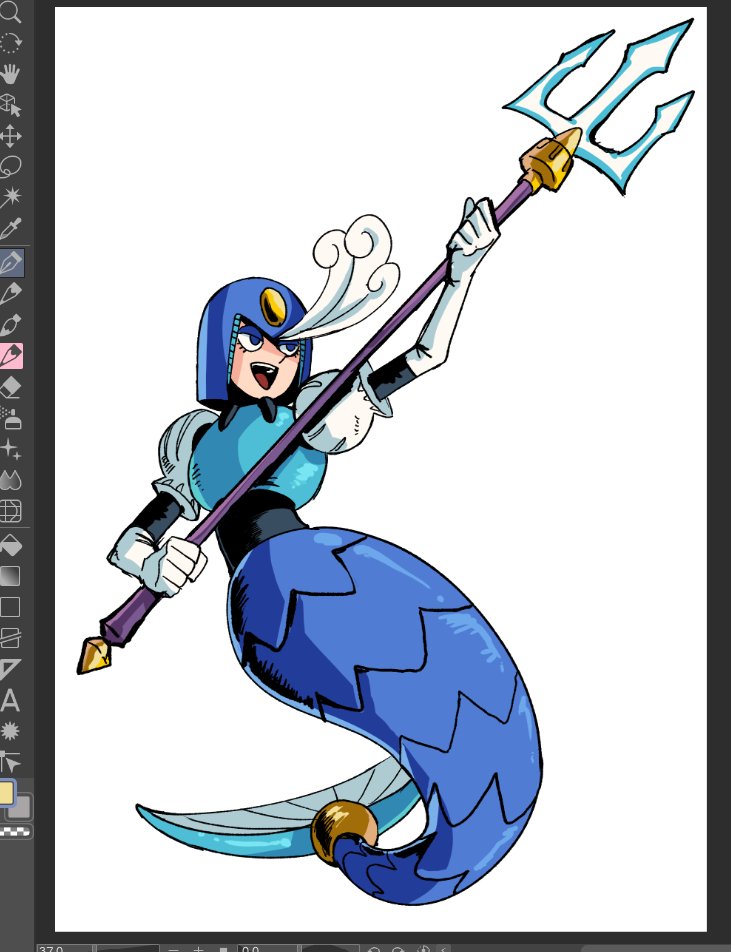Select the Move layer arrows tool
The image size is (731, 952).
[10, 136]
